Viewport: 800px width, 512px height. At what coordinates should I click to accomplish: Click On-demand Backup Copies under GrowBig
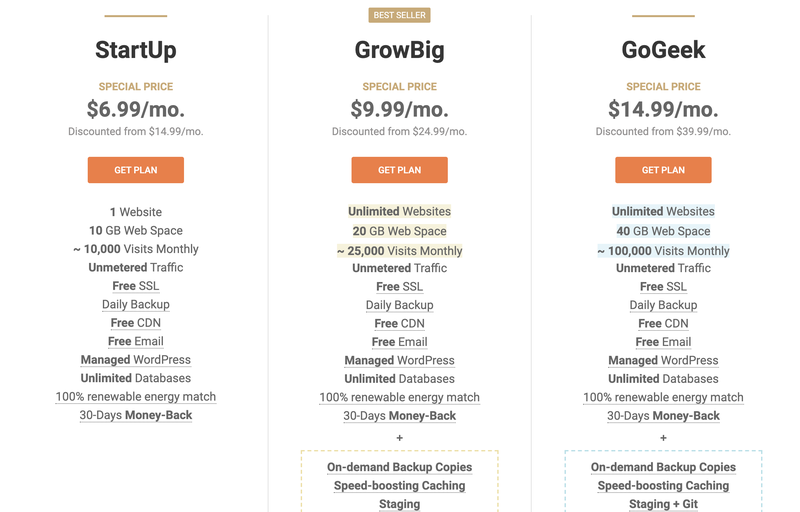pos(399,467)
